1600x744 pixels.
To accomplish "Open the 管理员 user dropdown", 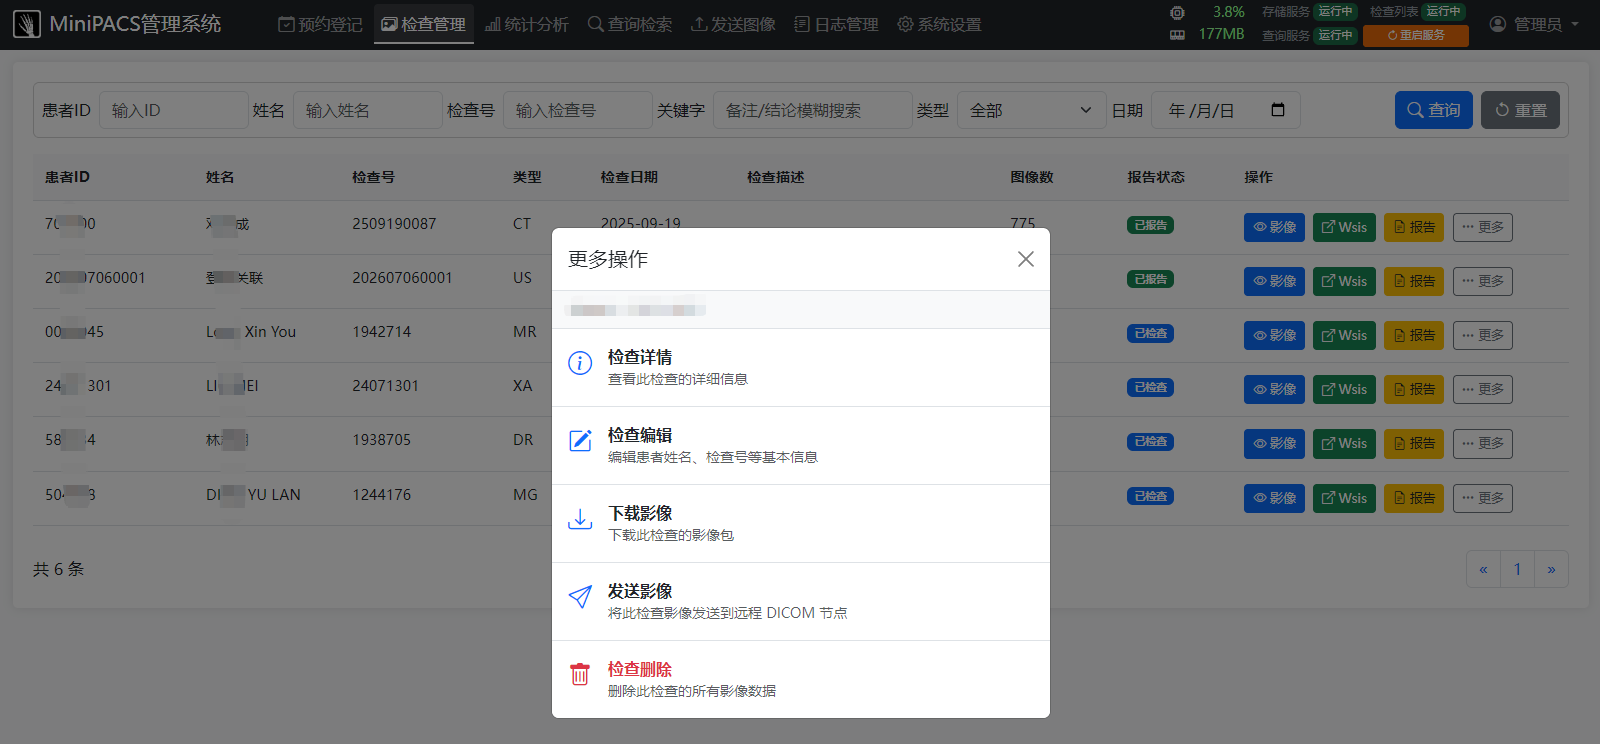I will pos(1534,24).
